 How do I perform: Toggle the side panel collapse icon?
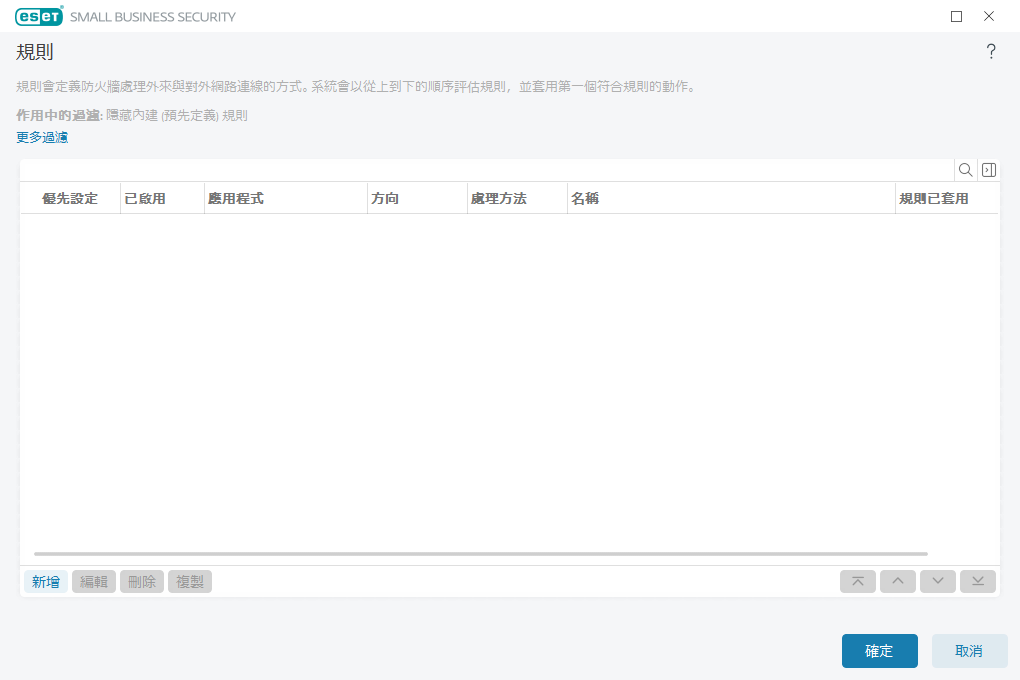989,170
